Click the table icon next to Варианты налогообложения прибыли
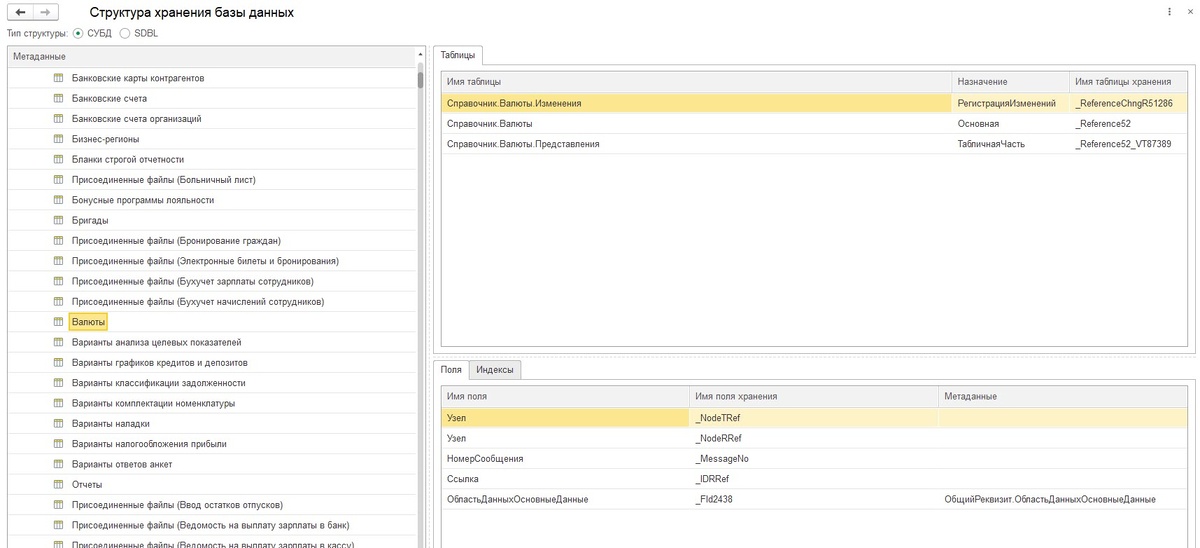This screenshot has width=1200, height=548. tap(58, 444)
